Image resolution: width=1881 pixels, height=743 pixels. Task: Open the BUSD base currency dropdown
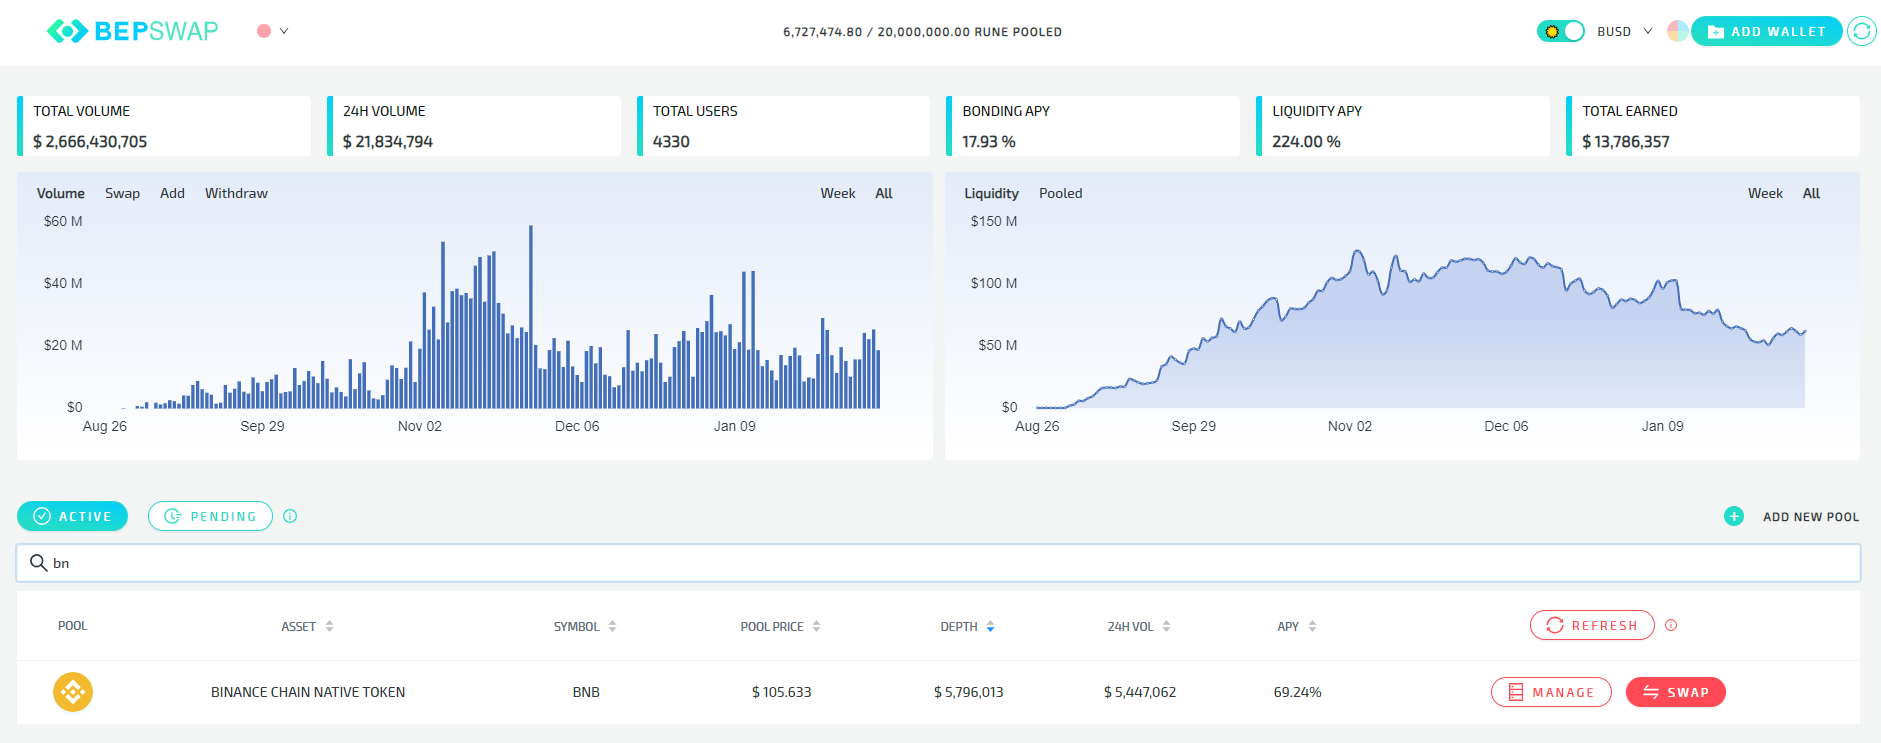pyautogui.click(x=1625, y=31)
